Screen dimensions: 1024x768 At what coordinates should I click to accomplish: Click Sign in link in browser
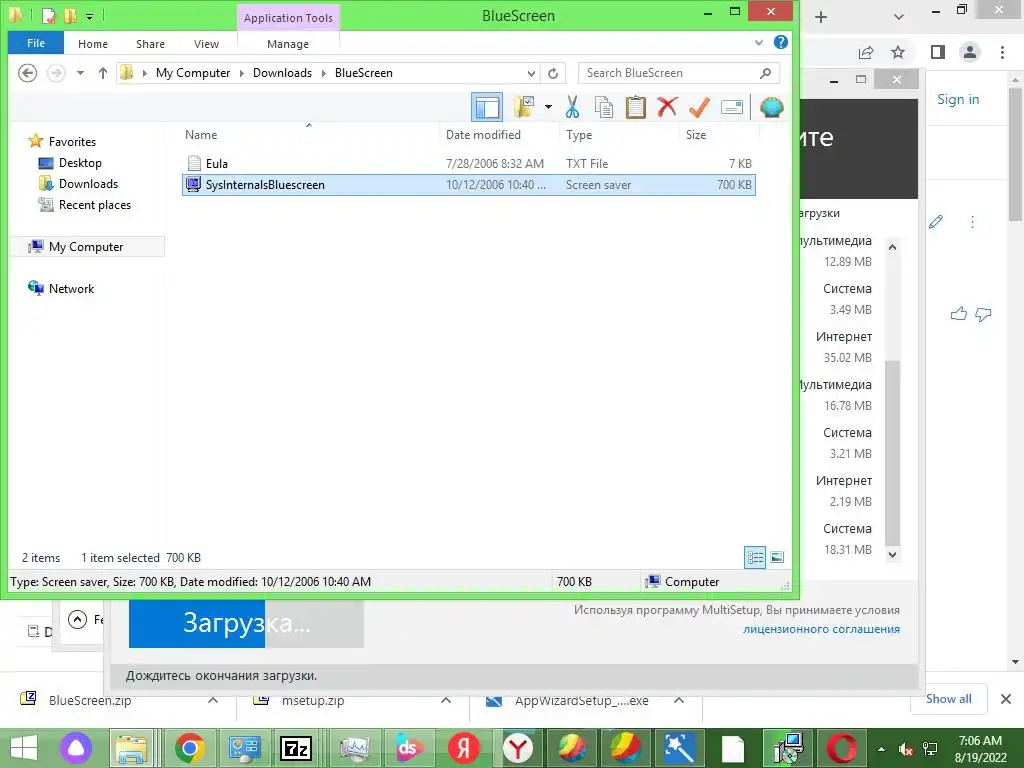pyautogui.click(x=958, y=99)
